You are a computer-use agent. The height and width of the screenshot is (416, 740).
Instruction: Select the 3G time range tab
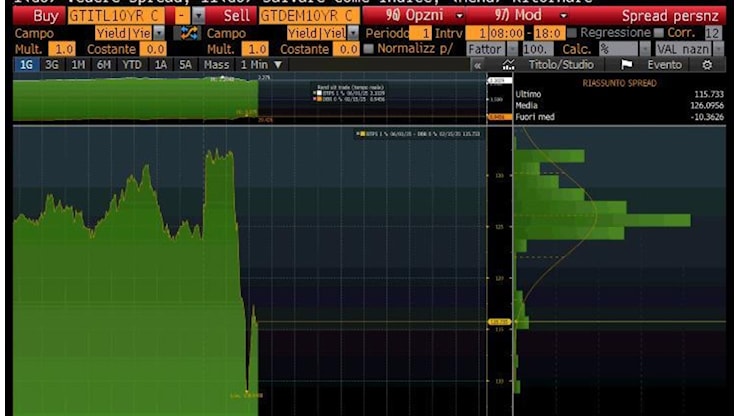[52, 65]
